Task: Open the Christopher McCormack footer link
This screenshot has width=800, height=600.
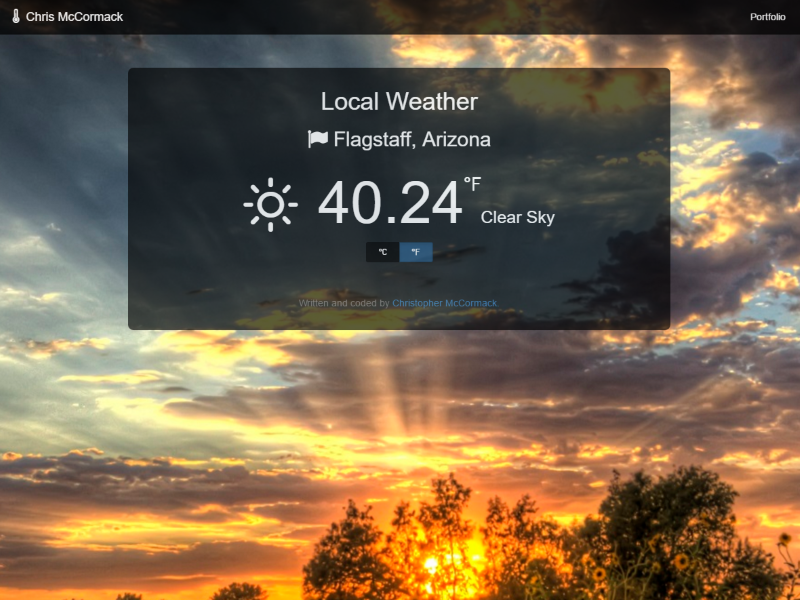Action: point(444,303)
